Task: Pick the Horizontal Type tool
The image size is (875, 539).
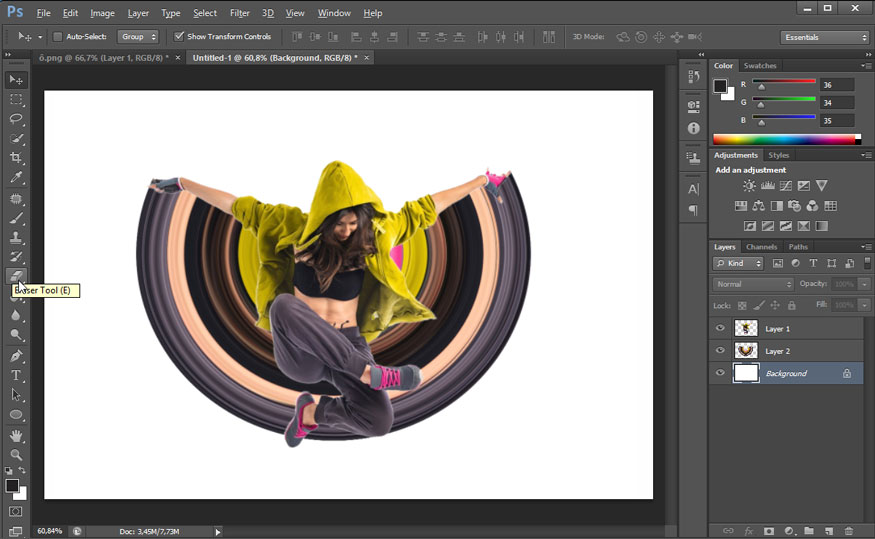Action: coord(16,375)
